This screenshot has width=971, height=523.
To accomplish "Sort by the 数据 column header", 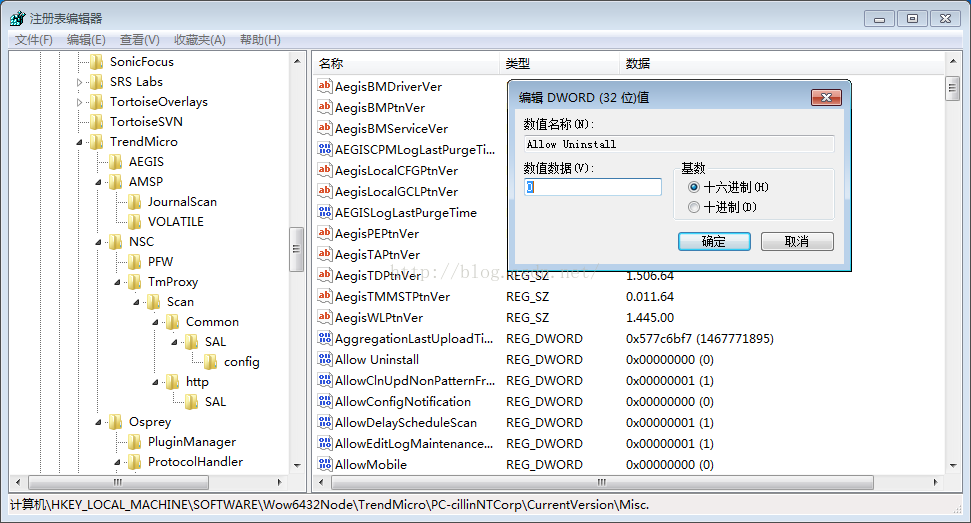I will tap(782, 63).
